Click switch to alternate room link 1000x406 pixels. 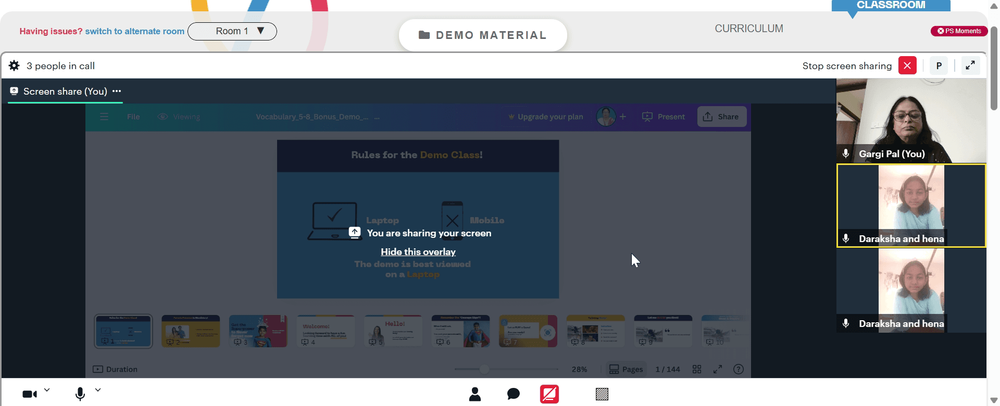pos(135,31)
